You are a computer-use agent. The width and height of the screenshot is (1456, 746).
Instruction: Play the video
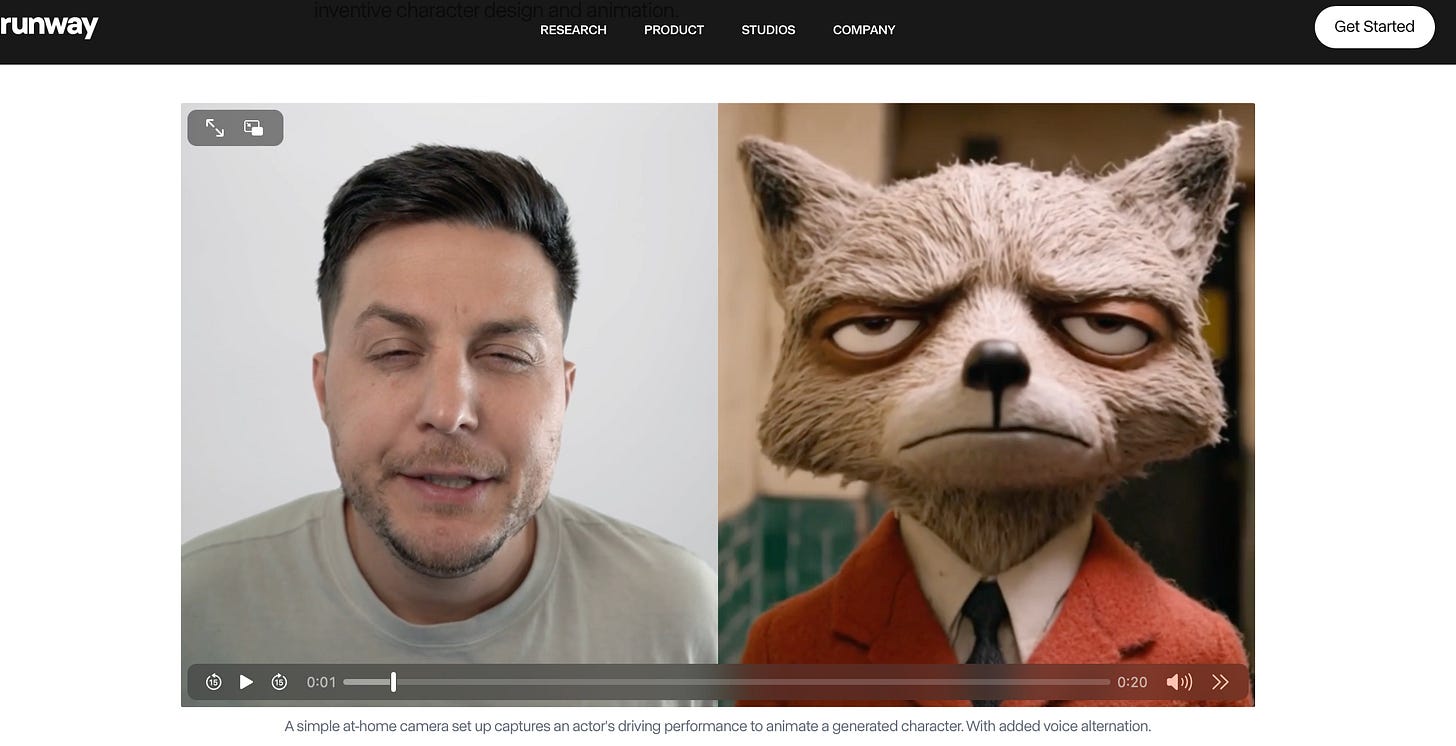point(246,682)
